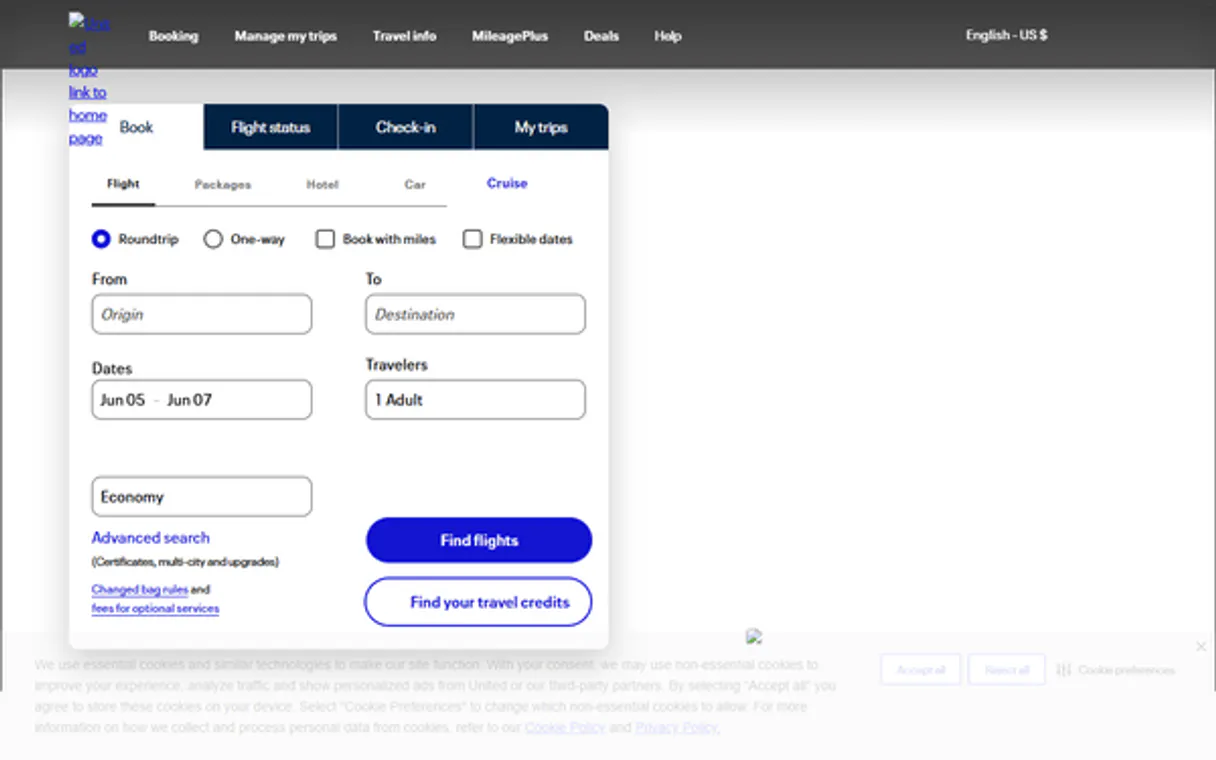Click Find your travel credits button
The height and width of the screenshot is (760, 1216).
point(478,603)
